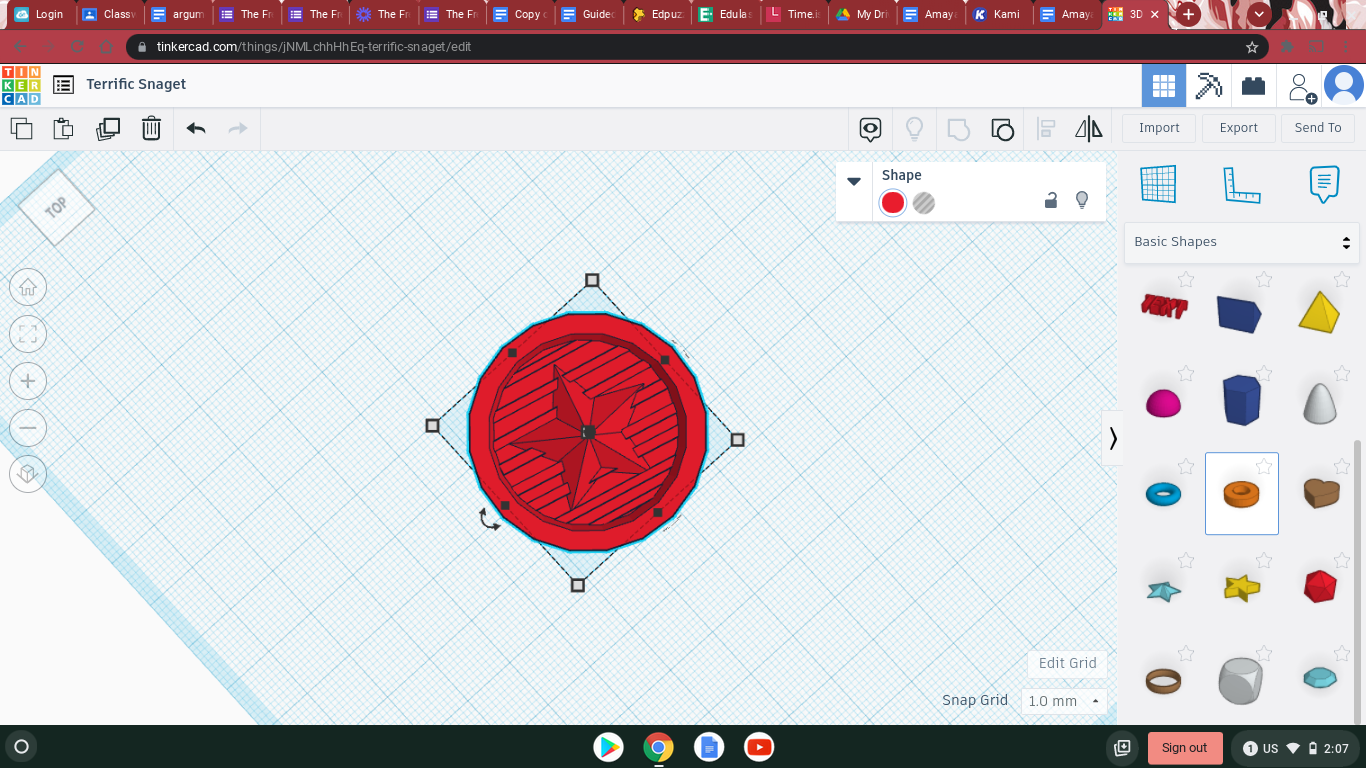Zoom out with minus icon
The image size is (1366, 768).
pyautogui.click(x=28, y=428)
